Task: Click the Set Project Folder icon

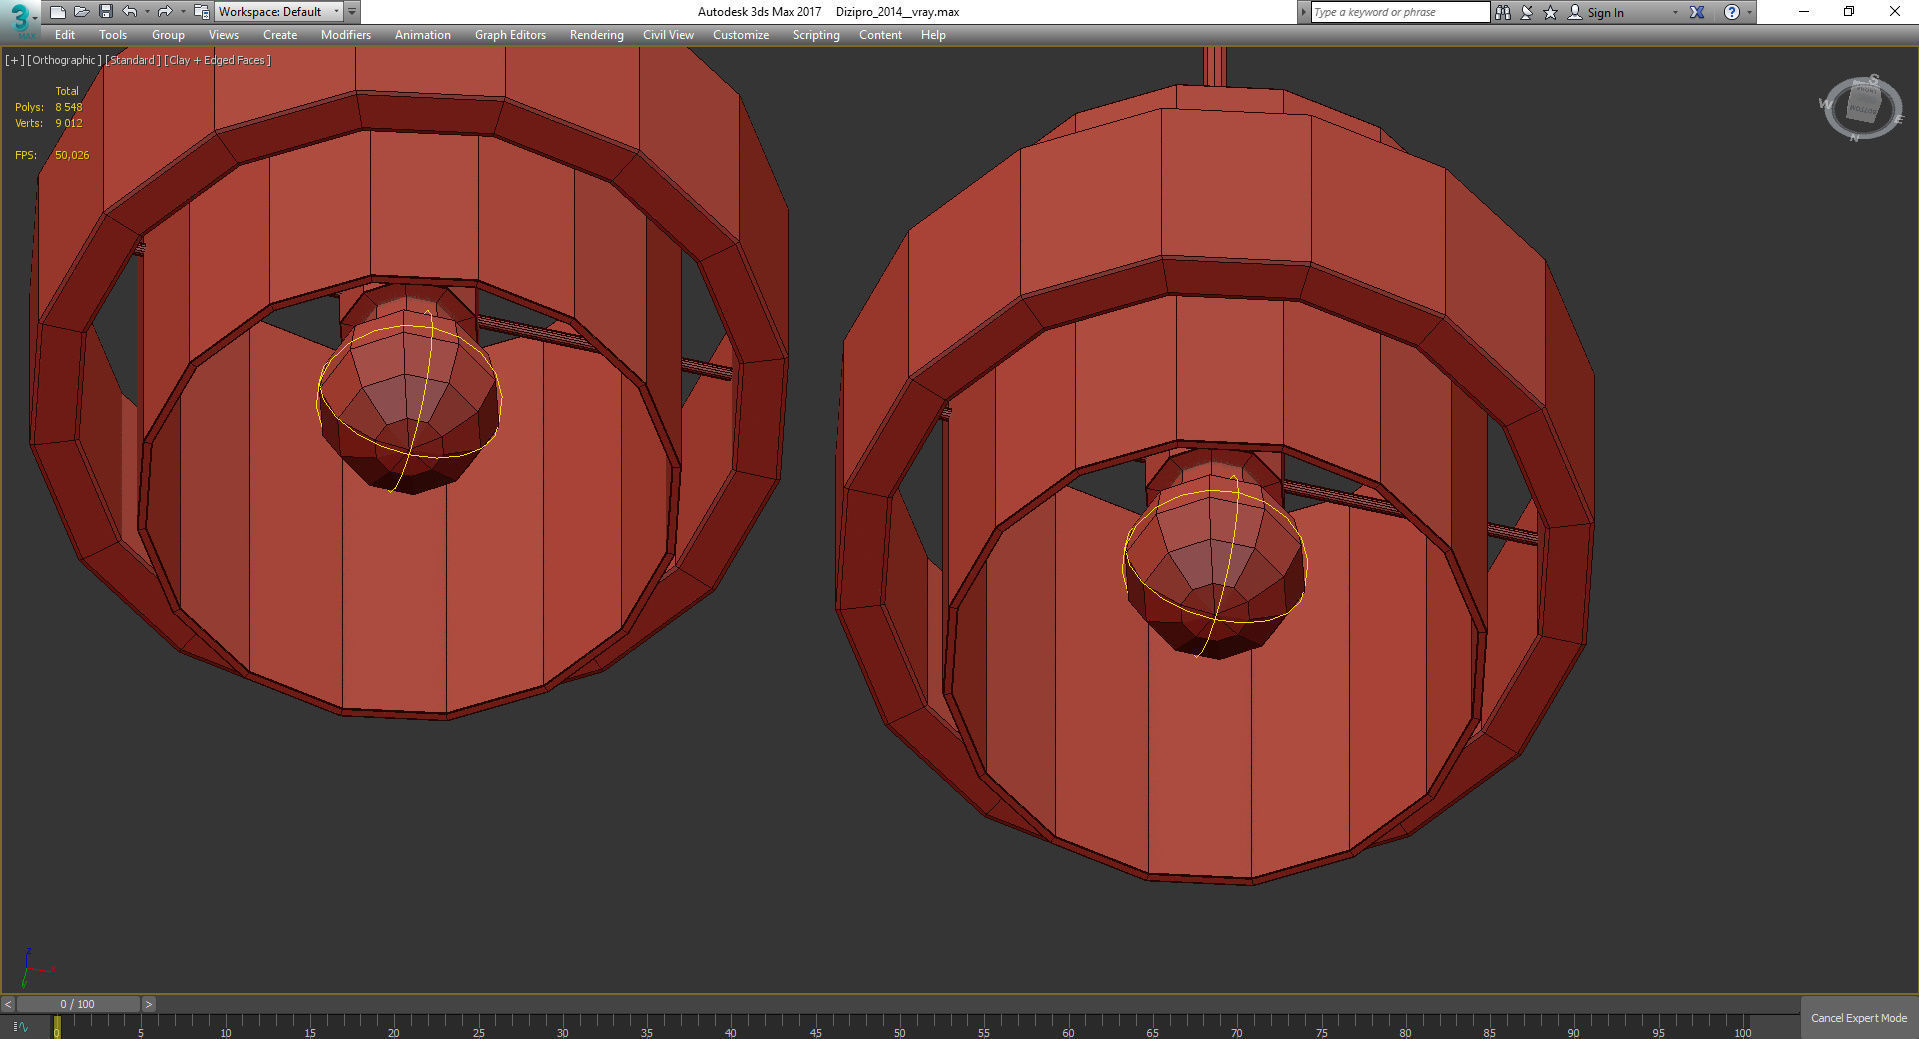Action: (x=201, y=12)
